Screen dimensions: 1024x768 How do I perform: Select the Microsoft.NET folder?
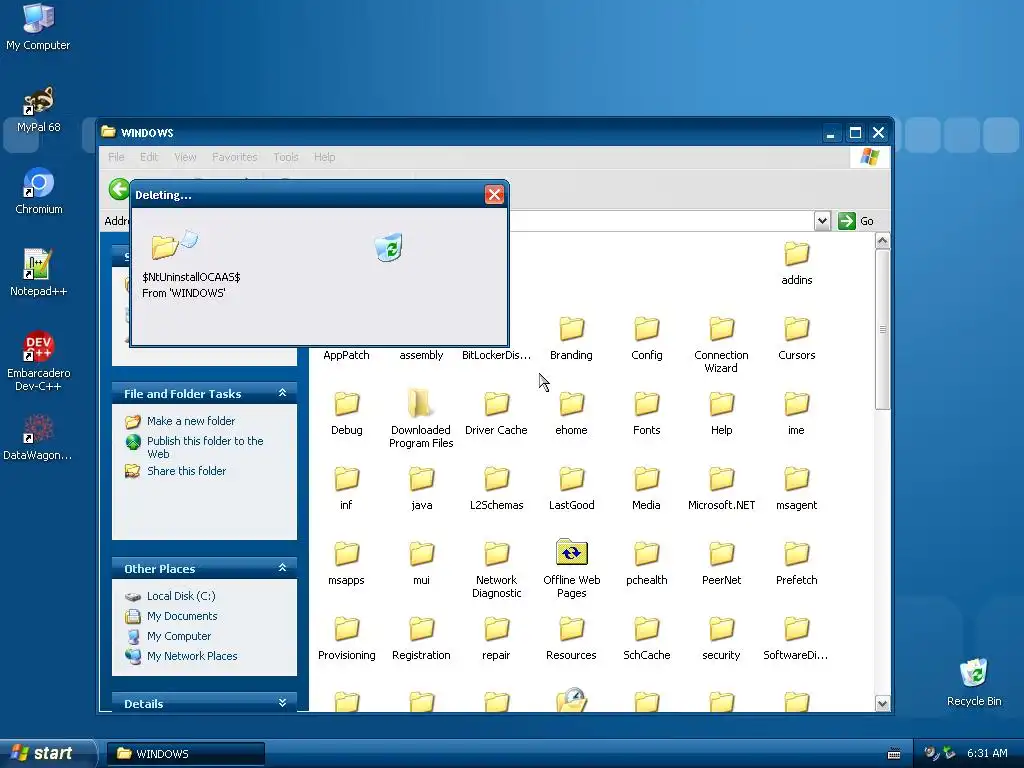[721, 488]
